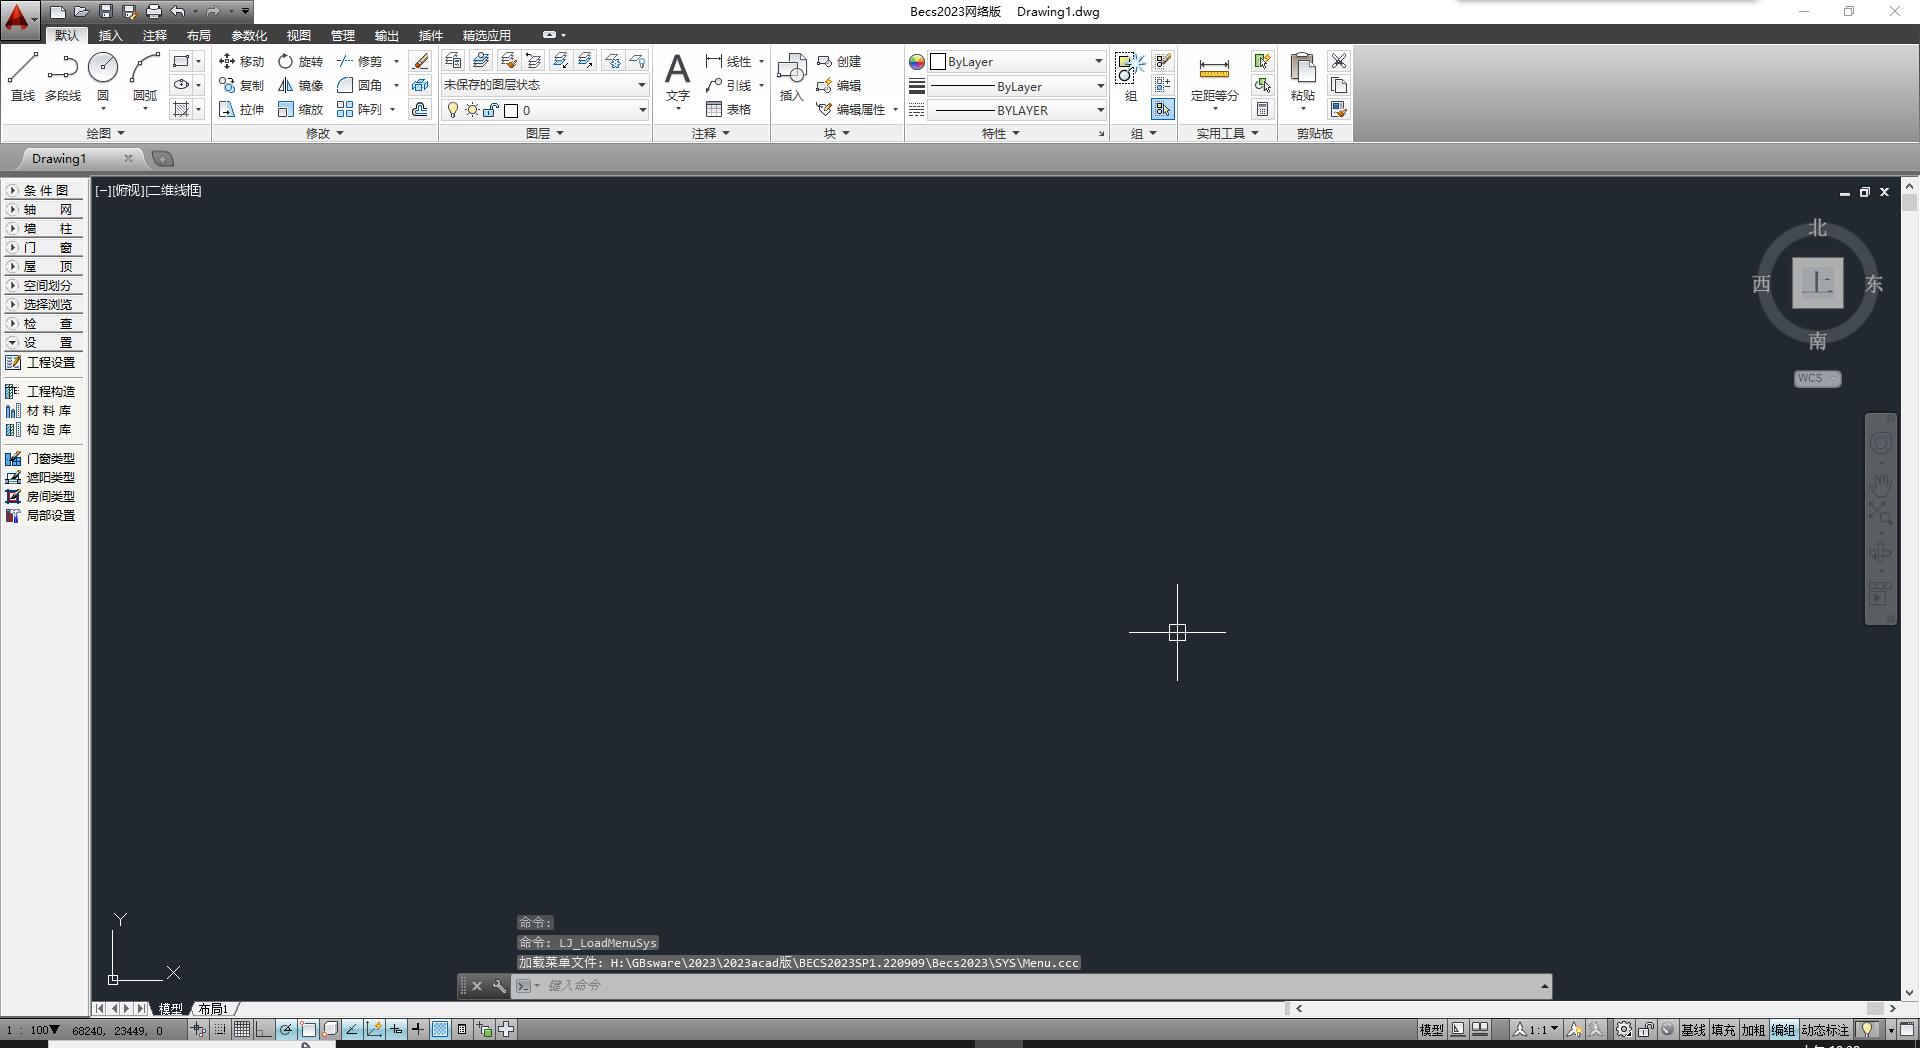Open 材料库 from the sidebar
The width and height of the screenshot is (1920, 1048).
pyautogui.click(x=48, y=411)
